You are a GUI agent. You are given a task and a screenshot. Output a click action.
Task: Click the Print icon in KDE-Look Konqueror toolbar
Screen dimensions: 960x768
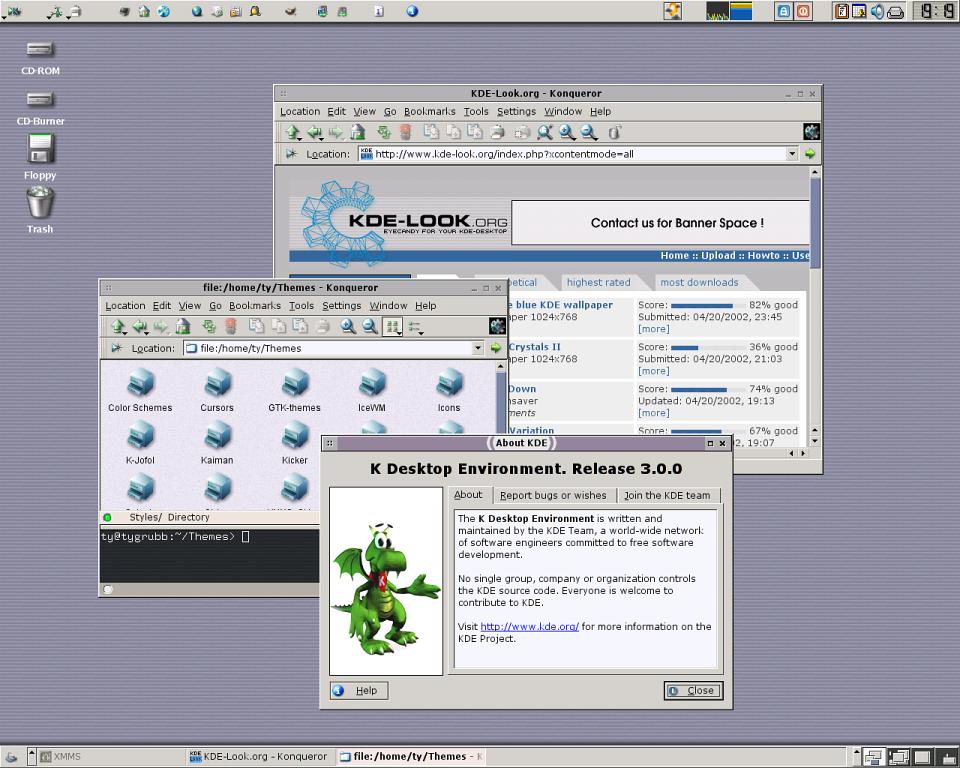tap(498, 132)
